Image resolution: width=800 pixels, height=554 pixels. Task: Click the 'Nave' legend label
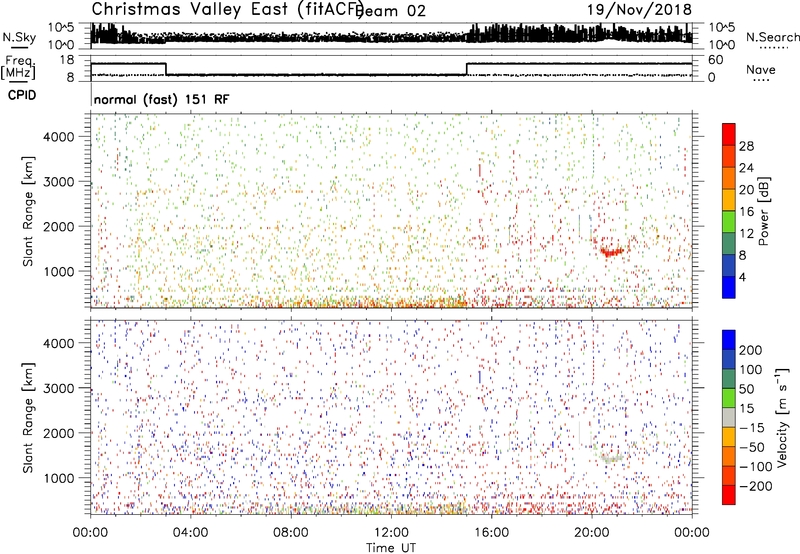761,69
